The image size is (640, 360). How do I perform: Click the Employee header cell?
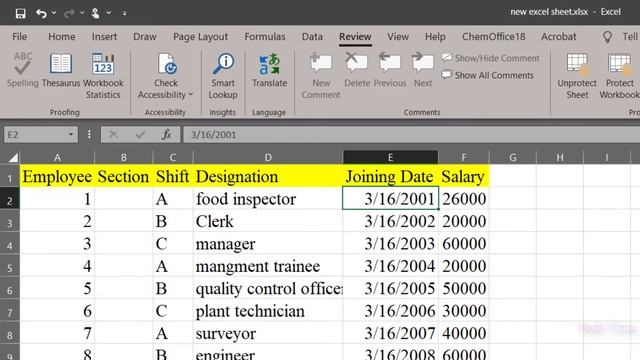tap(58, 176)
